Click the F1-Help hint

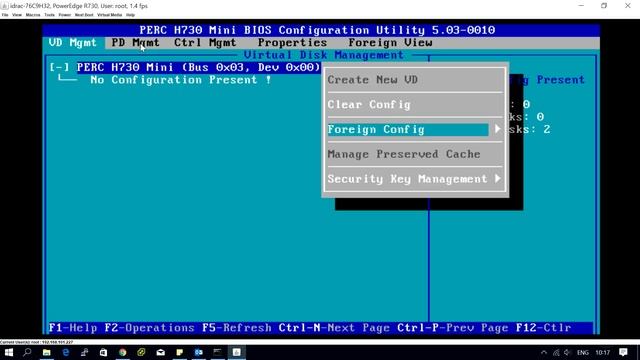coord(73,328)
